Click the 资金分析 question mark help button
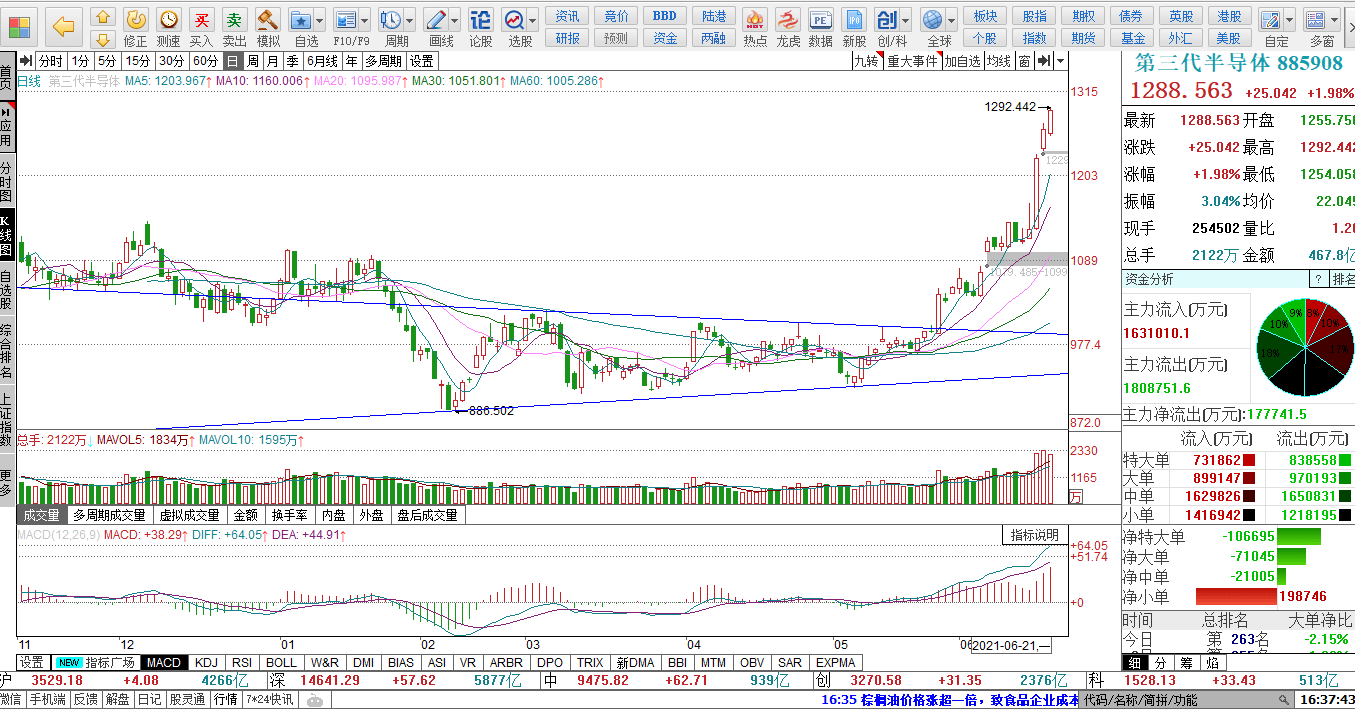1355x709 pixels. (1319, 279)
